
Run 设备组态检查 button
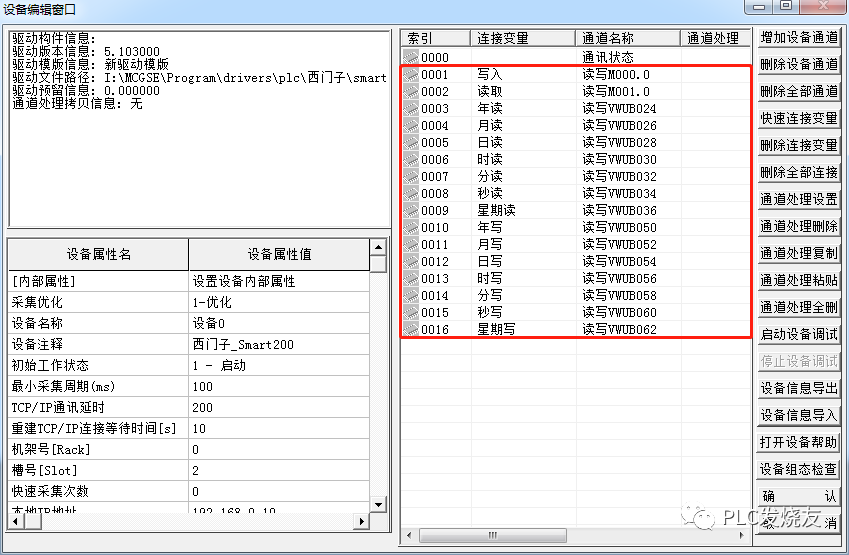799,469
